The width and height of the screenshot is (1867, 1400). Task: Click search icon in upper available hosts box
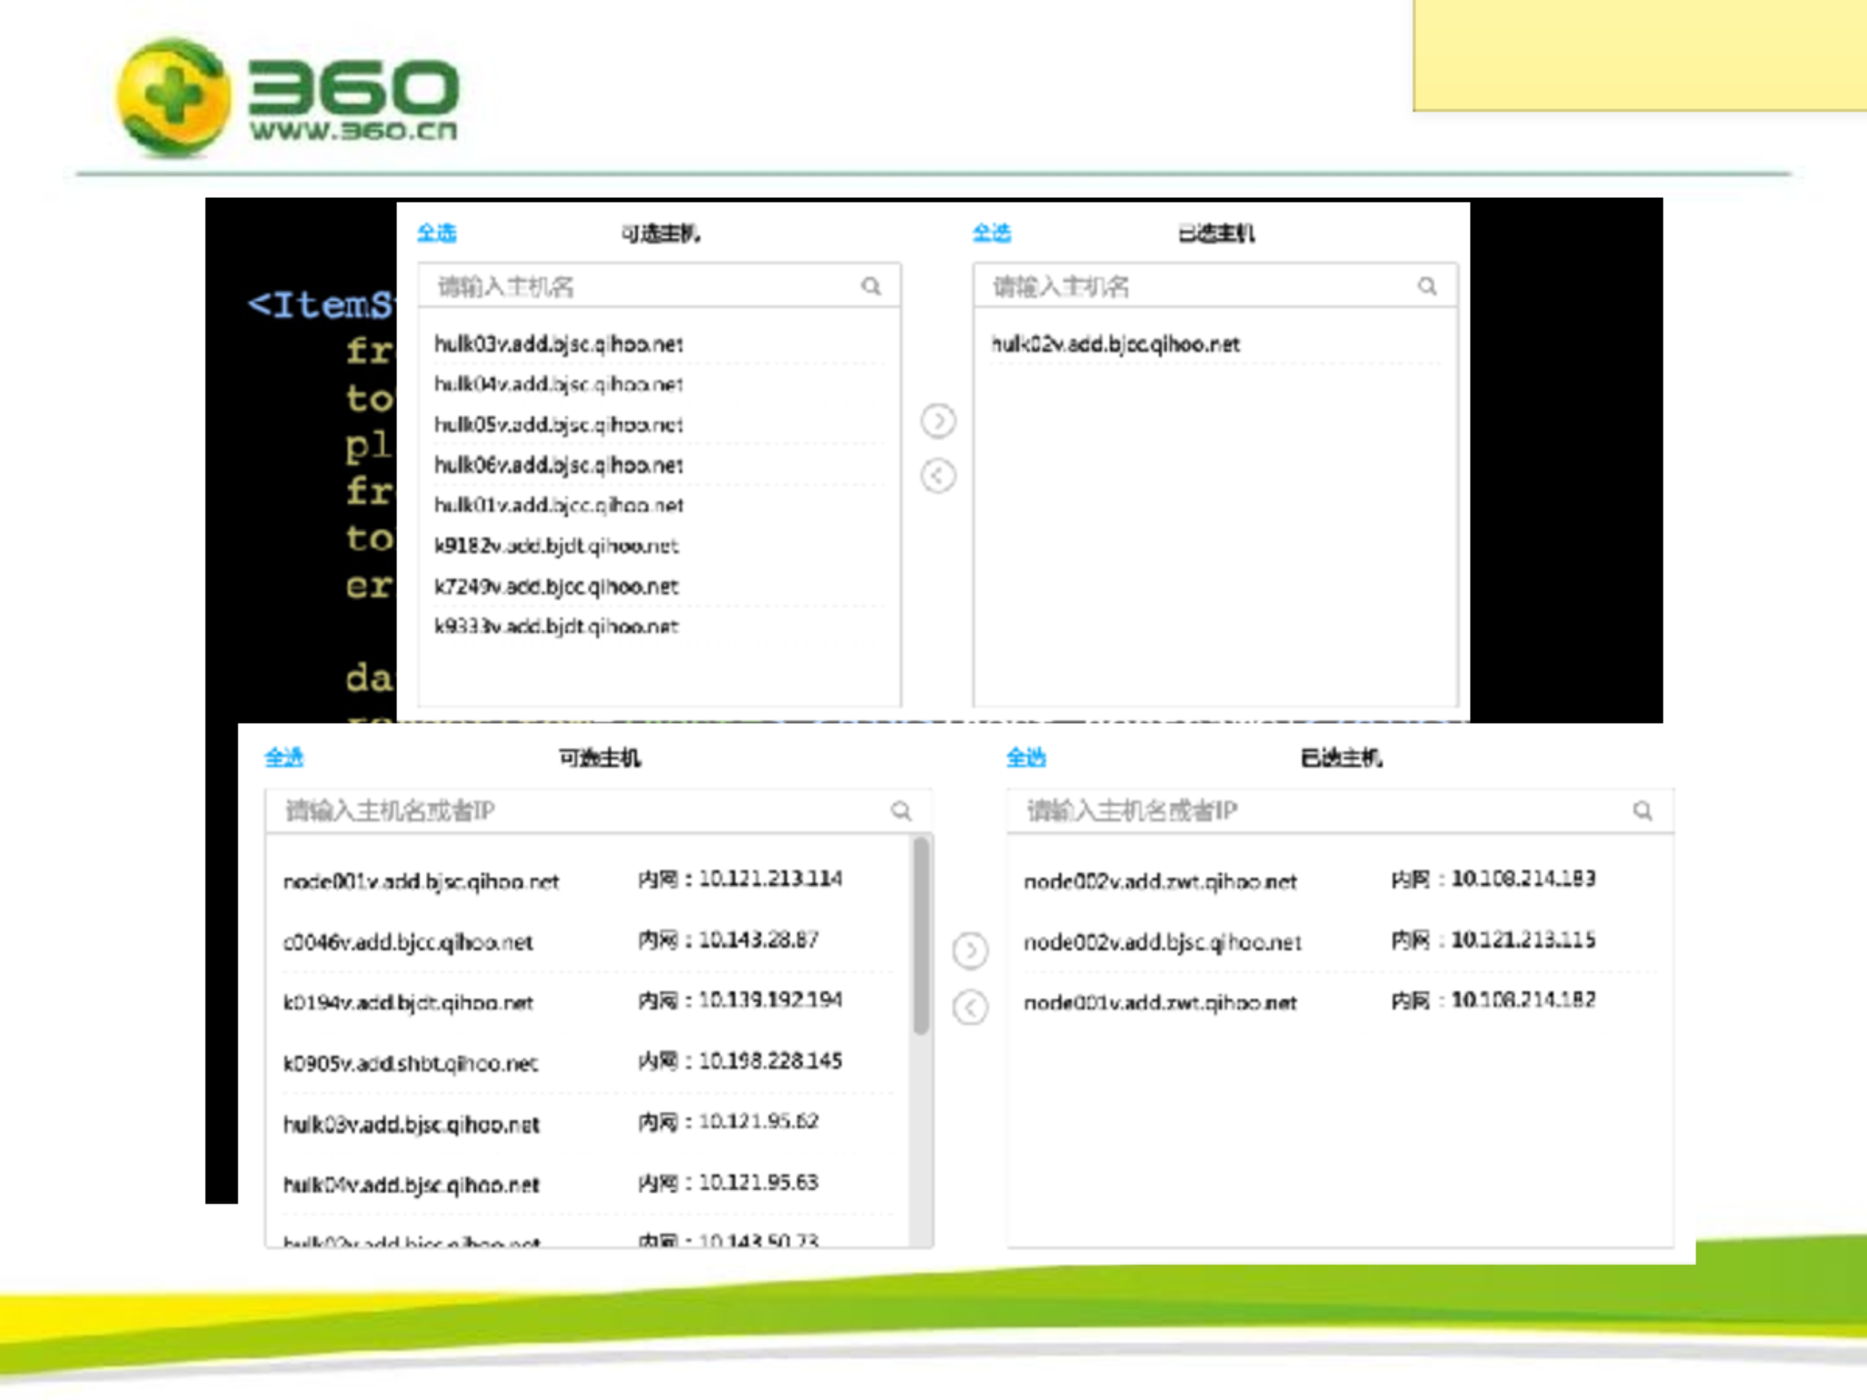(871, 287)
